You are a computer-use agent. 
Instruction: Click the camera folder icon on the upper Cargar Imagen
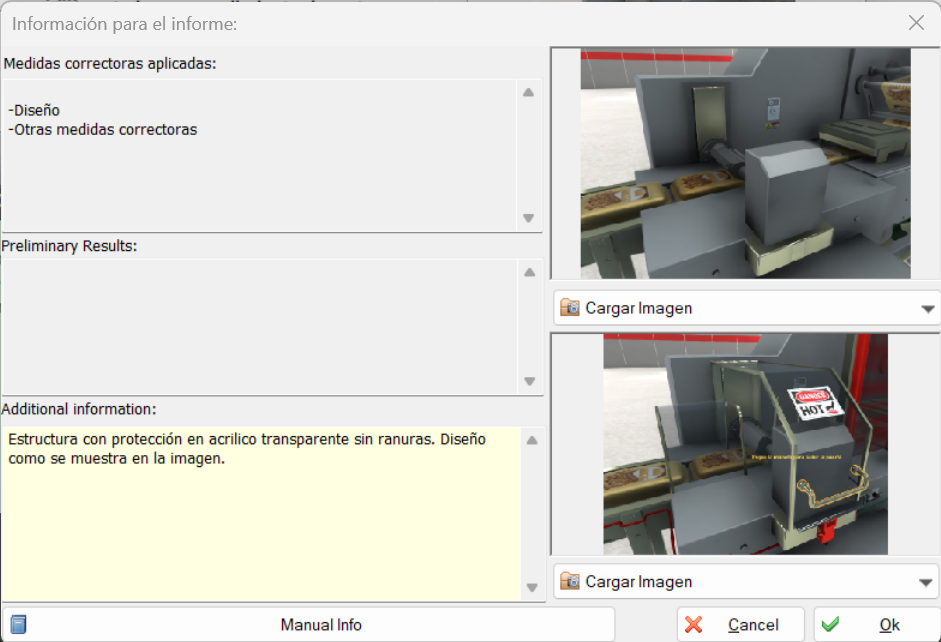(570, 308)
